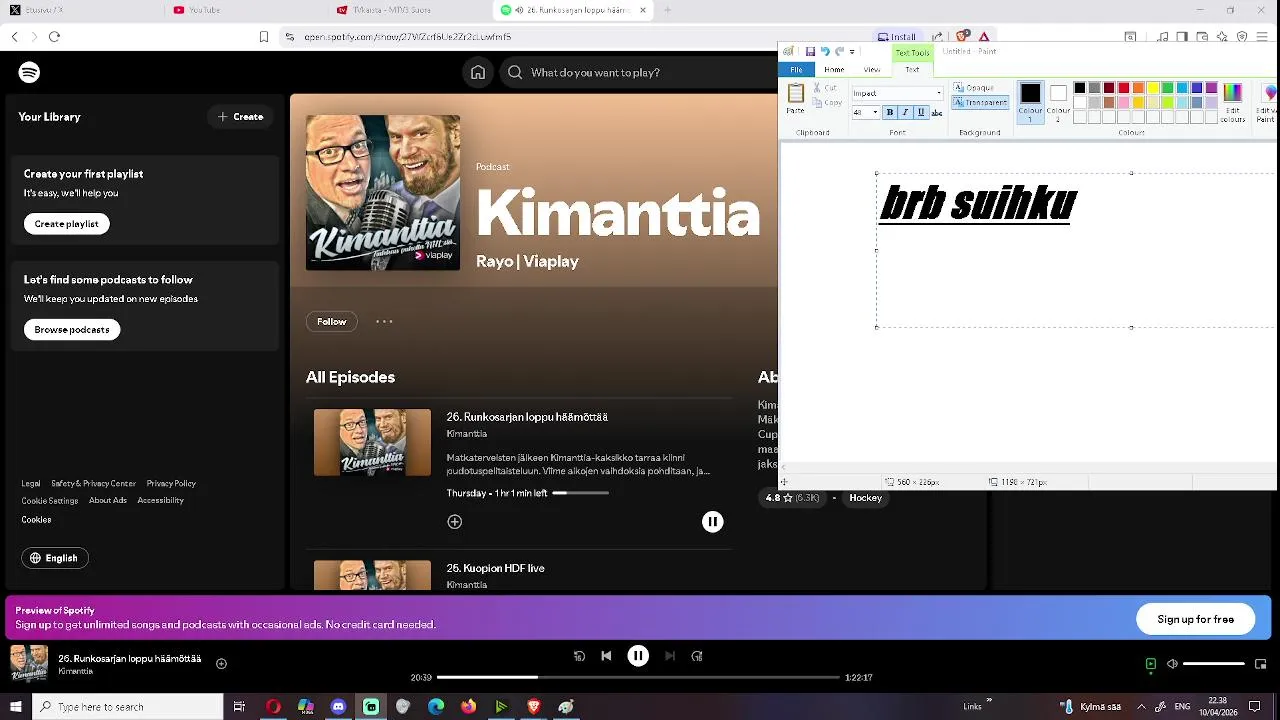Pick the red colour swatch in Paint
The width and height of the screenshot is (1280, 720).
[1123, 88]
